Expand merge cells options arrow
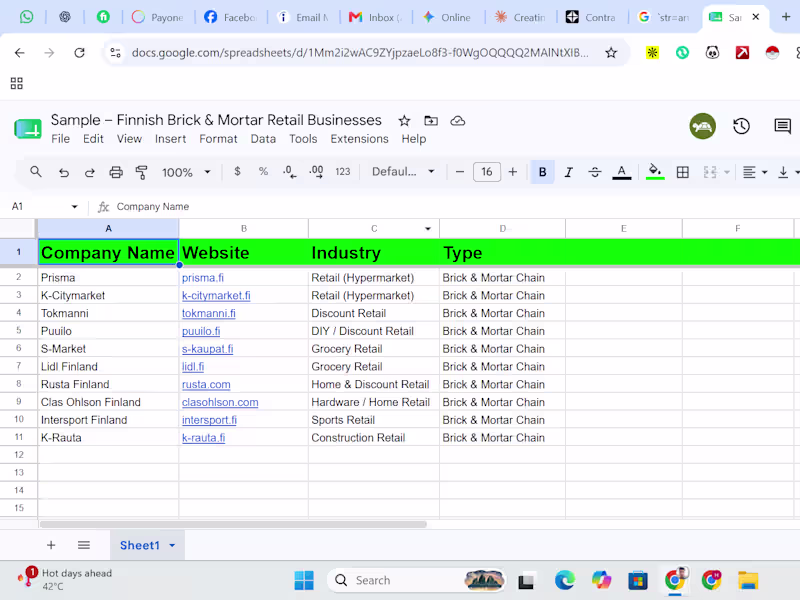Image resolution: width=800 pixels, height=600 pixels. click(727, 172)
